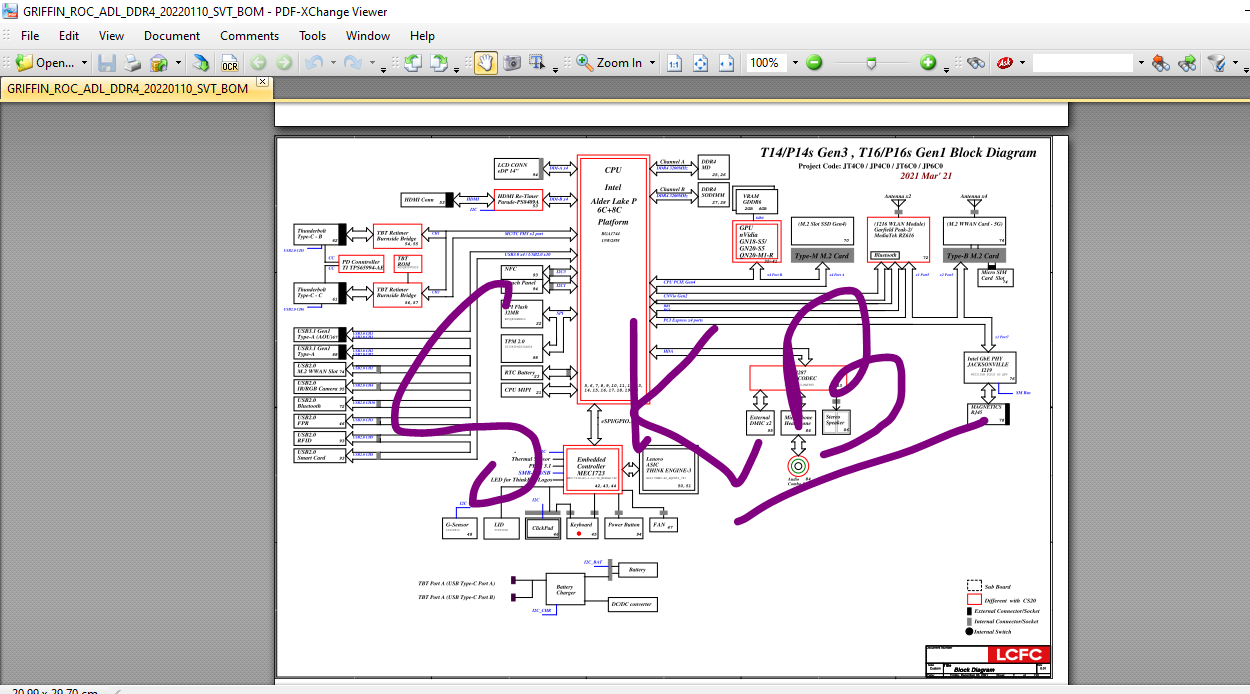Select the Snapshot camera tool
Screen dimensions: 1250x694
[512, 63]
